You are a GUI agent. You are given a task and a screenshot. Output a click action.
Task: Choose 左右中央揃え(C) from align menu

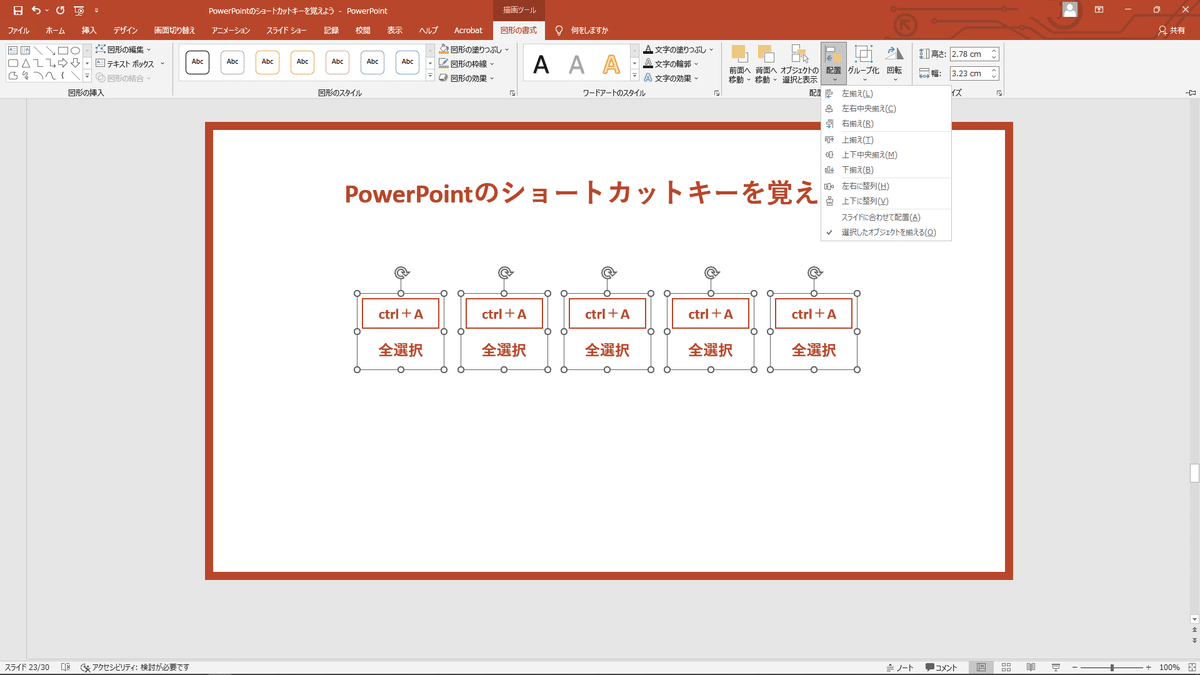tap(885, 108)
